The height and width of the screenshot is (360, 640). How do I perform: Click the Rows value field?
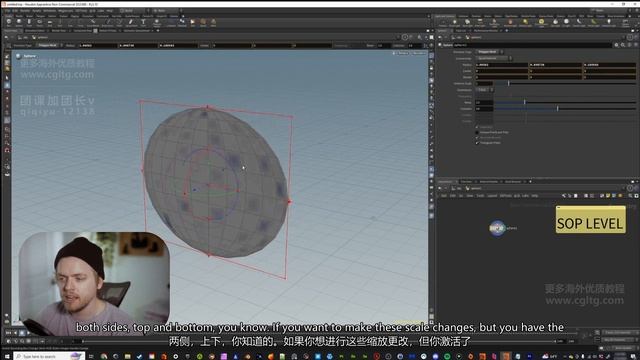[x=484, y=102]
